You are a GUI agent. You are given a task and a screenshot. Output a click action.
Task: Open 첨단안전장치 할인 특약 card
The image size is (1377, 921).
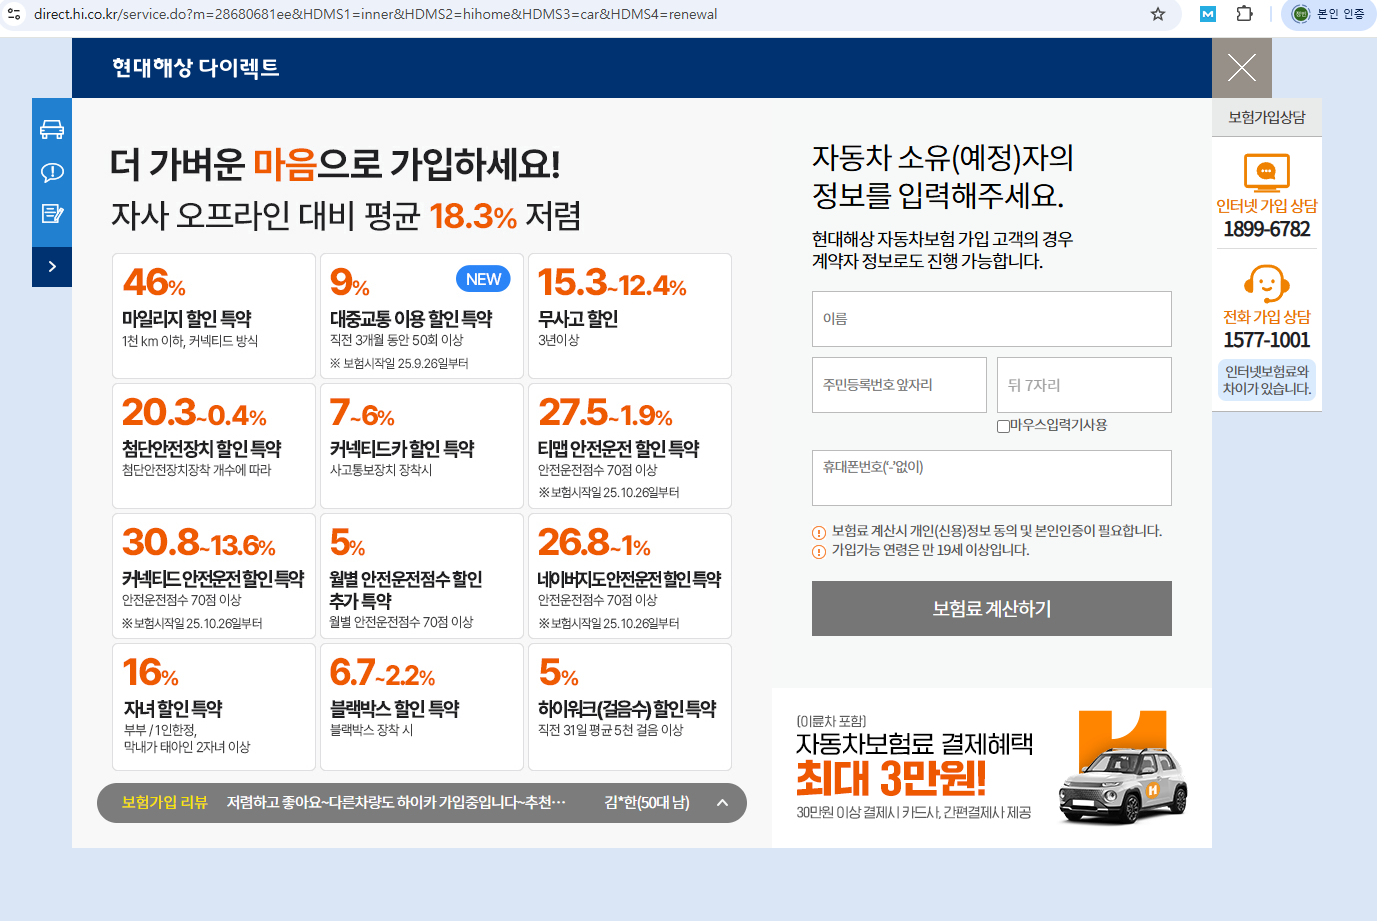(x=214, y=446)
